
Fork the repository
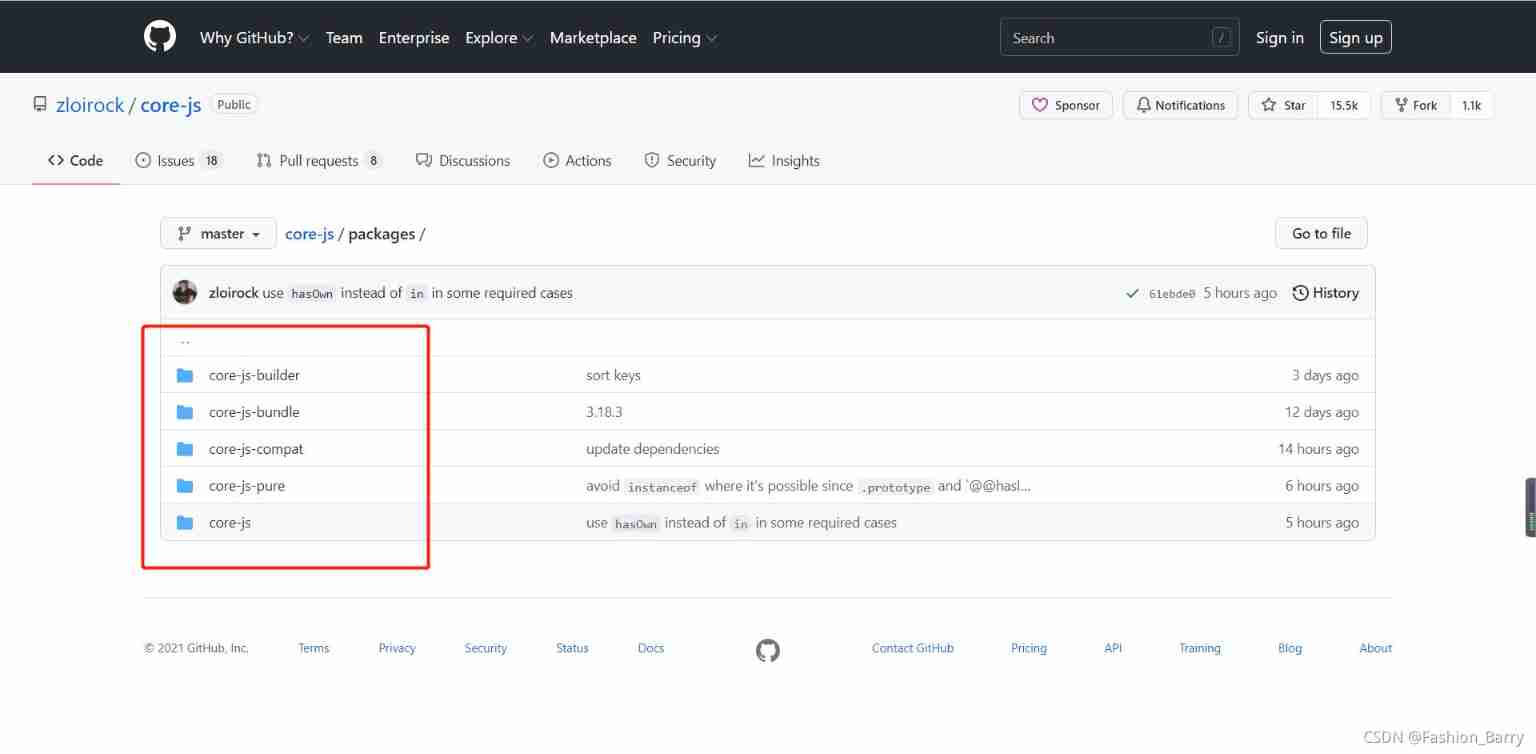1415,105
